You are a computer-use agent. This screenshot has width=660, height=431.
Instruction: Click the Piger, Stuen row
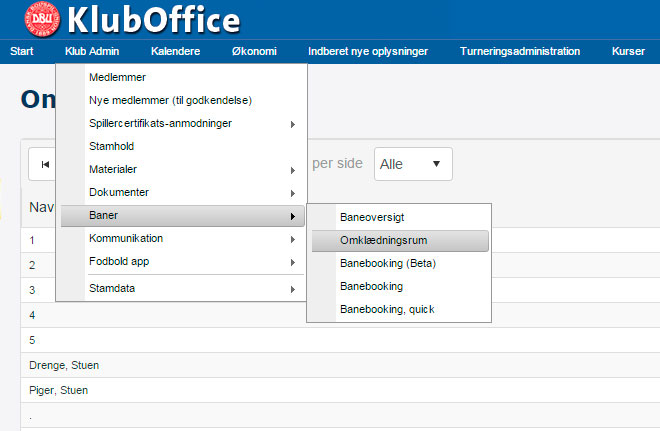click(x=340, y=390)
